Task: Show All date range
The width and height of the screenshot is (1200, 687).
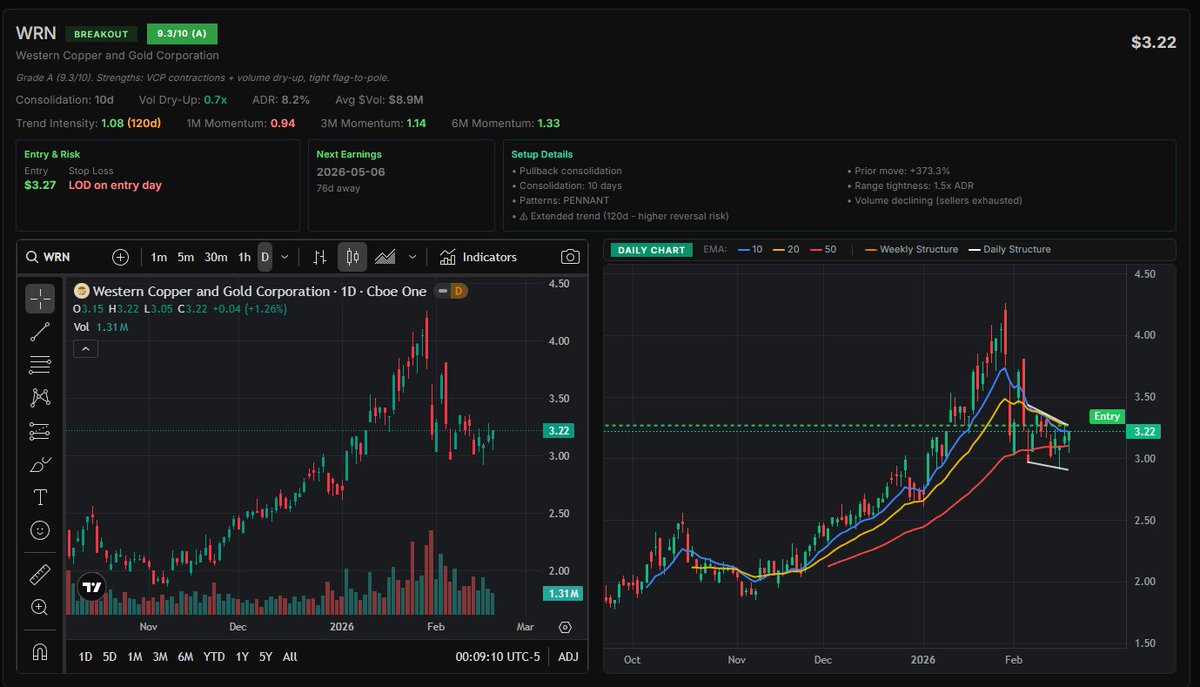Action: [x=290, y=657]
